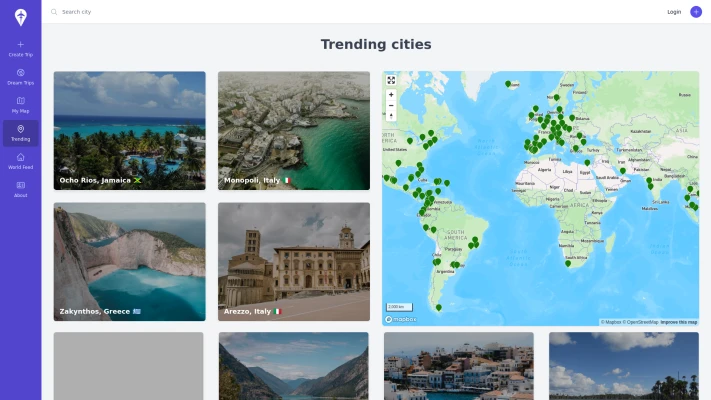Open the harbor town city card
This screenshot has width=711, height=400.
pyautogui.click(x=459, y=366)
